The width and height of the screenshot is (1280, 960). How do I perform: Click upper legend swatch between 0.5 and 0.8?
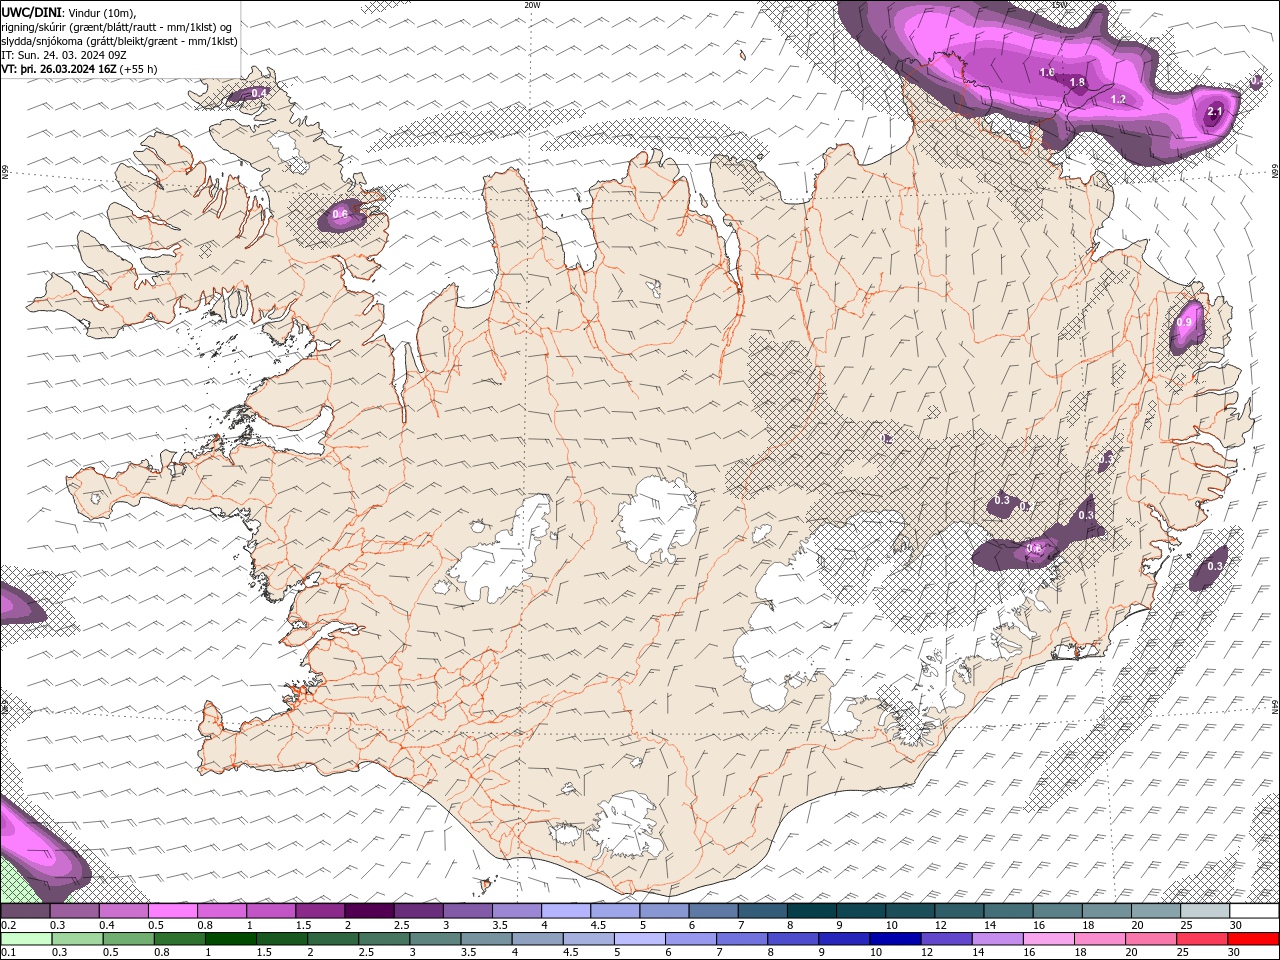173,911
